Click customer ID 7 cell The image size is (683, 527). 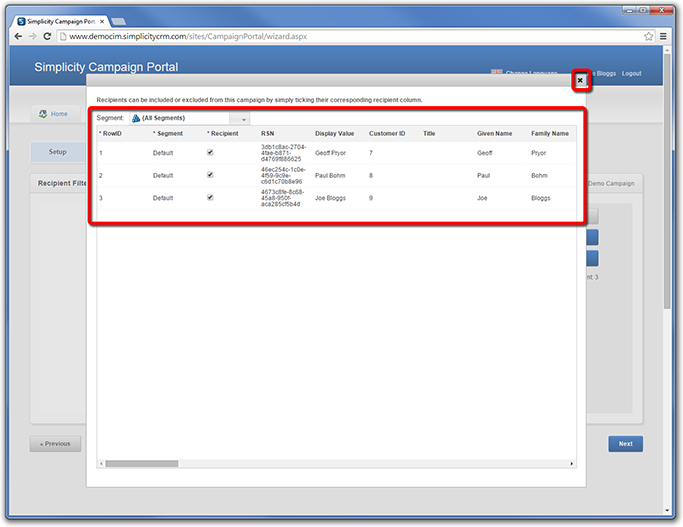(371, 153)
